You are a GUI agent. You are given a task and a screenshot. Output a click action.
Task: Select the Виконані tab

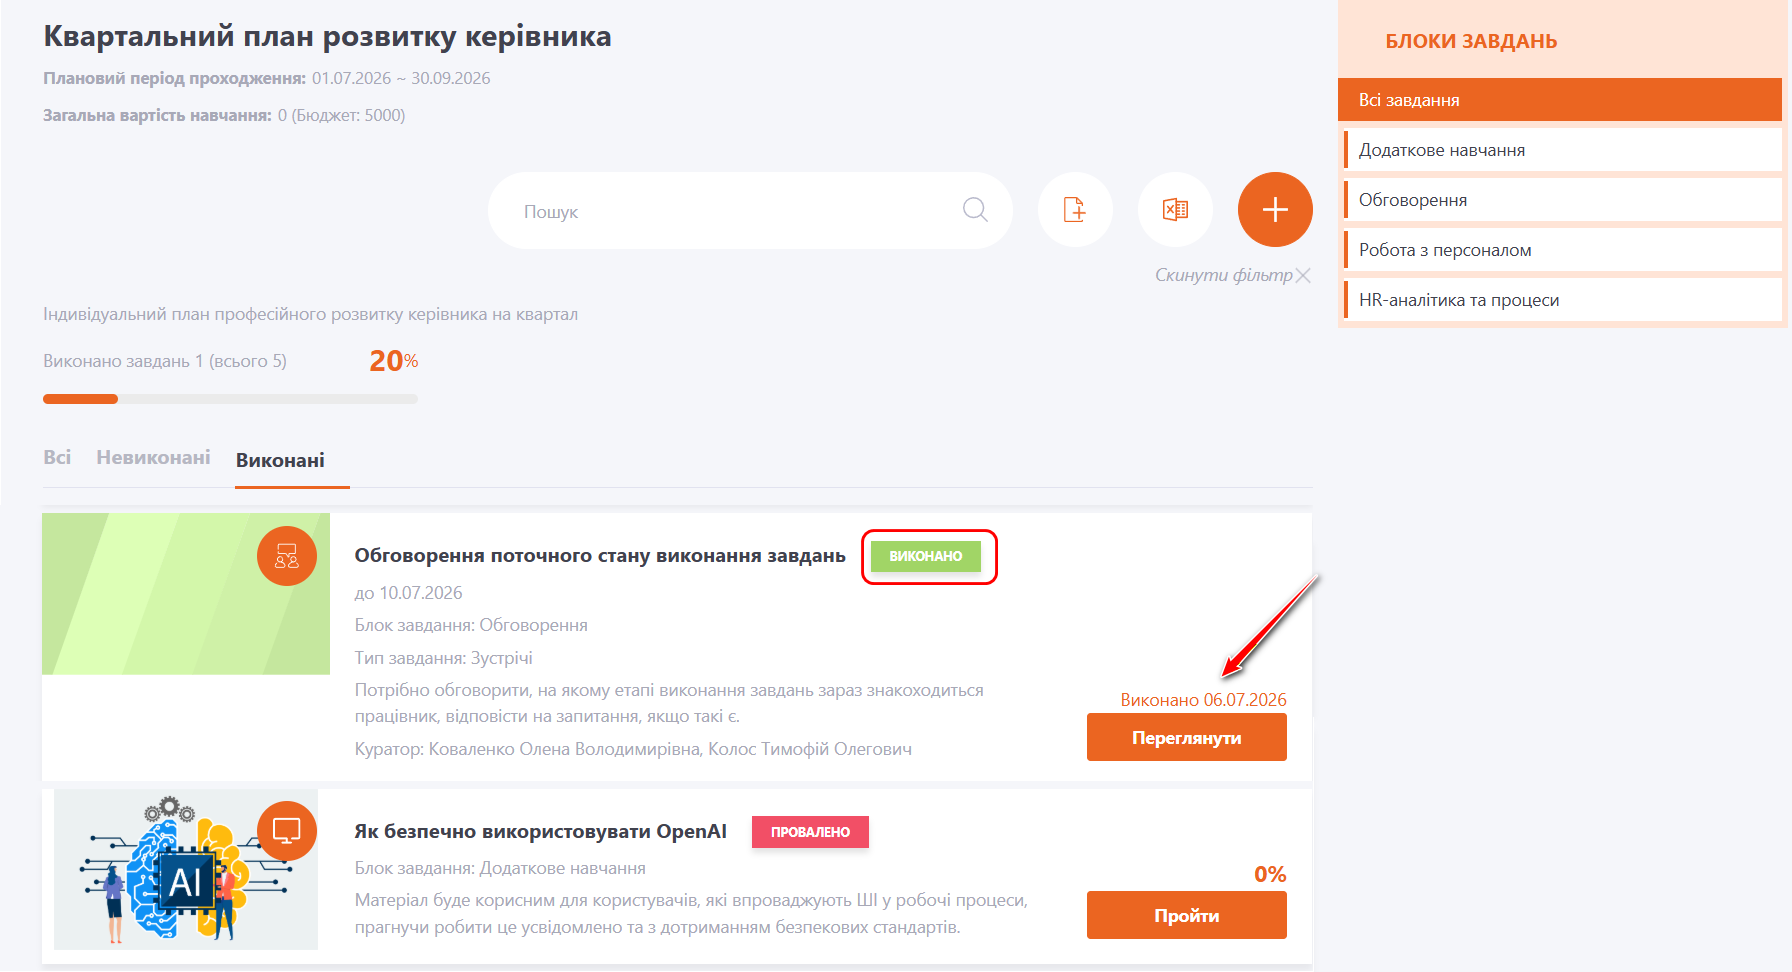click(x=281, y=460)
